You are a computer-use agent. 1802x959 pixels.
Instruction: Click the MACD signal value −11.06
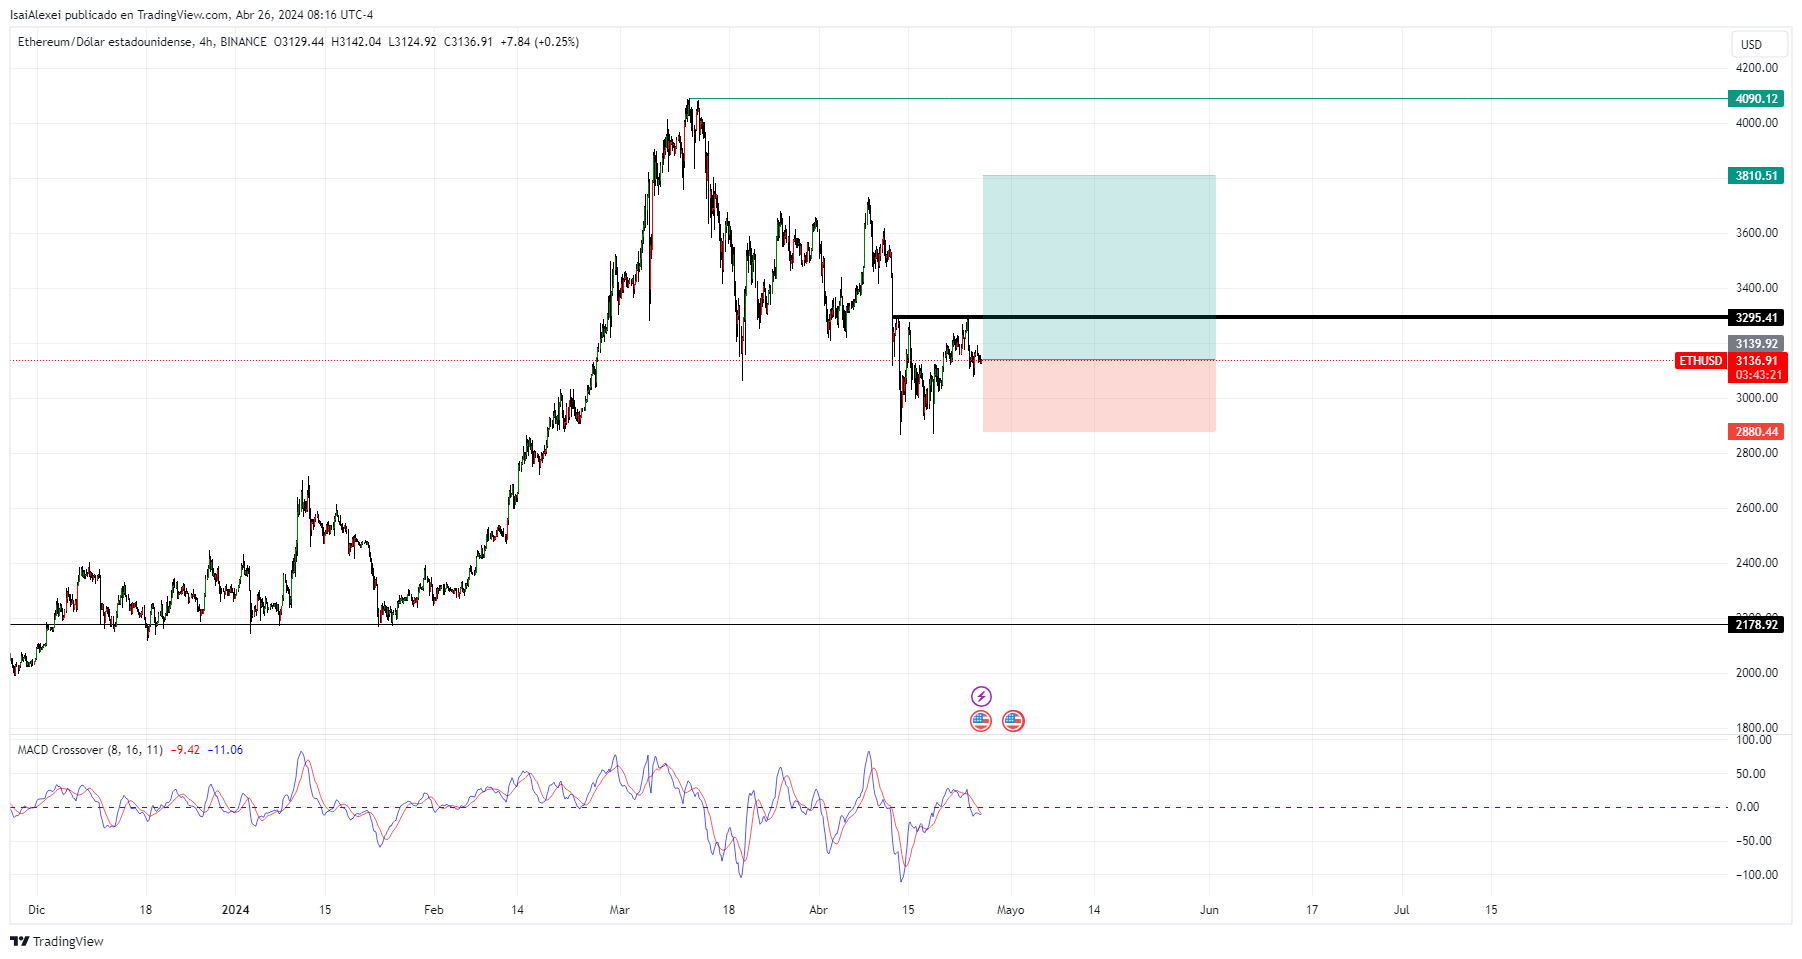pos(225,750)
